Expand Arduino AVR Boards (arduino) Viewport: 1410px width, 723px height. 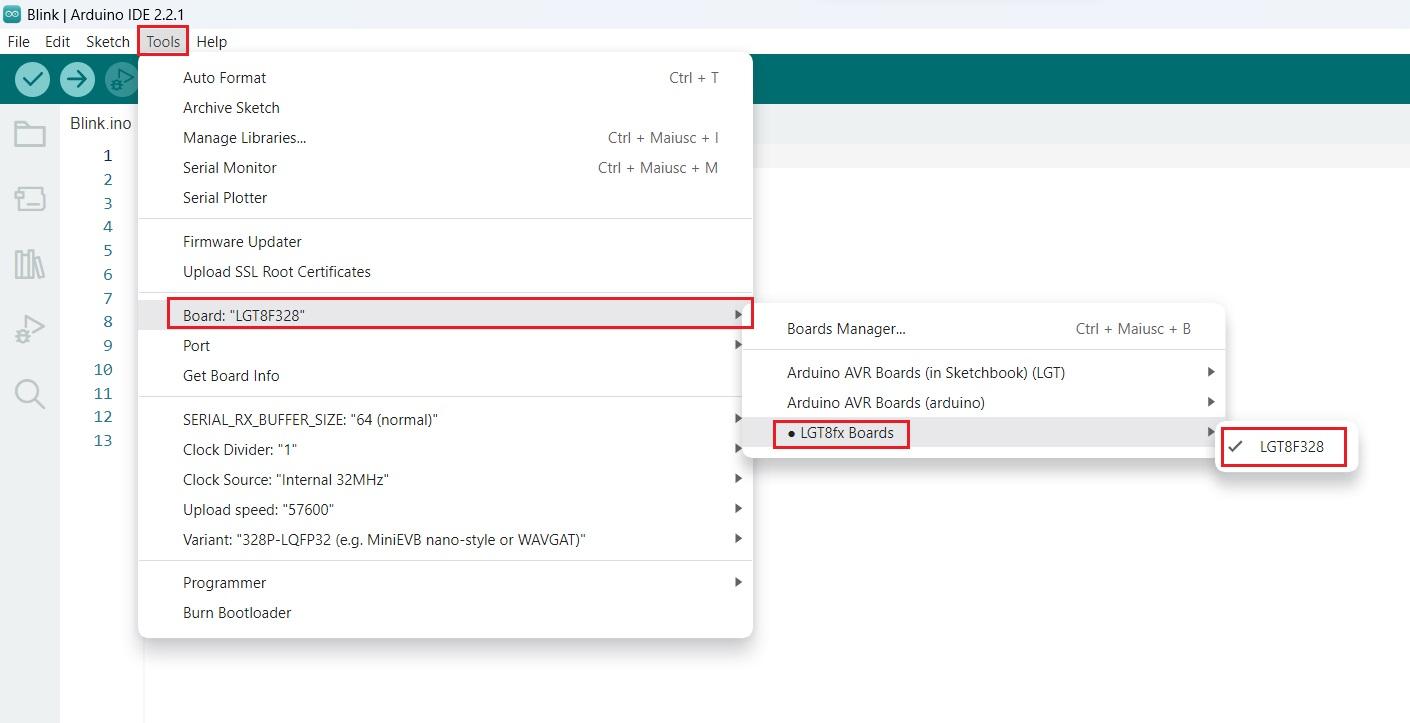pyautogui.click(x=983, y=403)
